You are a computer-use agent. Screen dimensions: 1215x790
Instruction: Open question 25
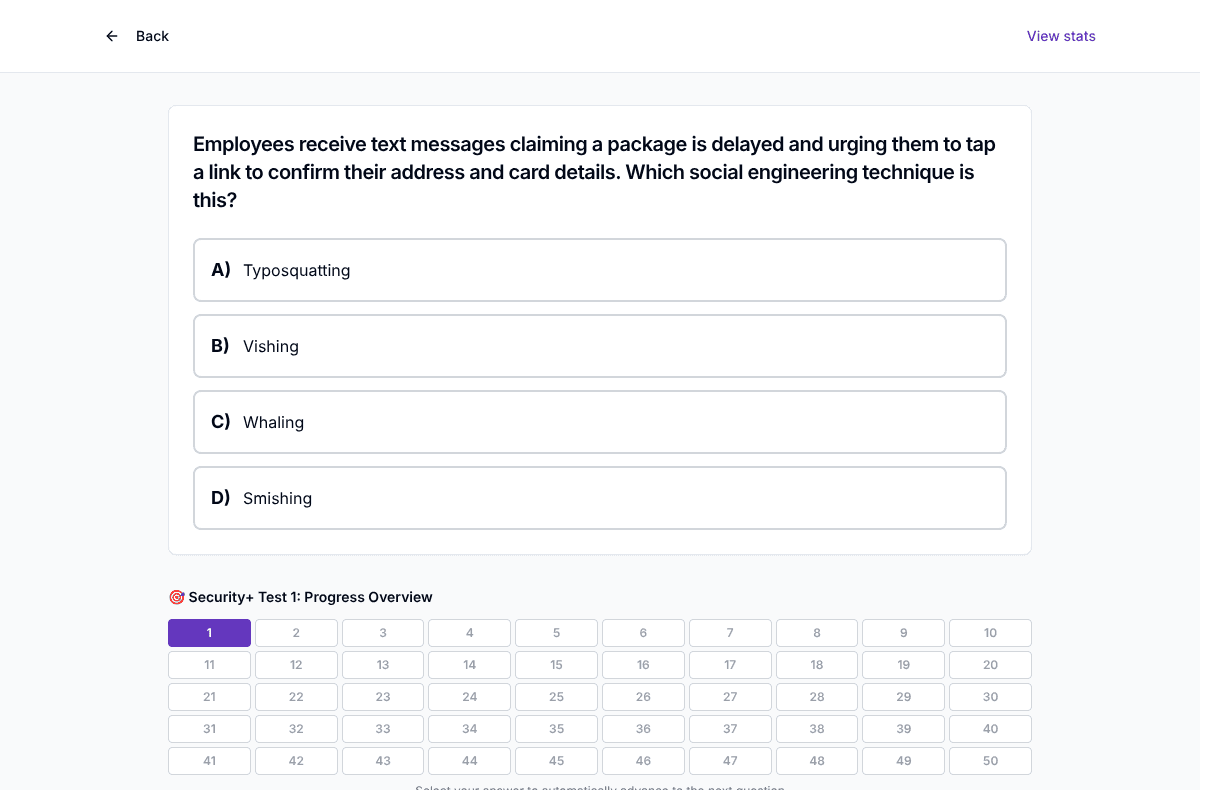(x=556, y=697)
